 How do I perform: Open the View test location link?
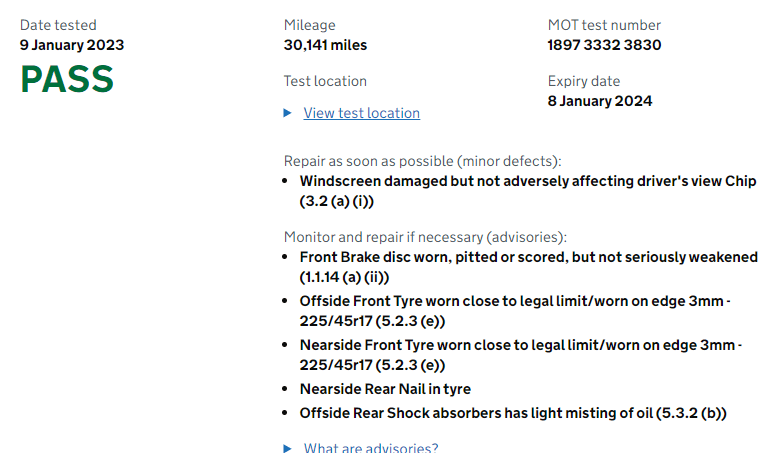362,113
